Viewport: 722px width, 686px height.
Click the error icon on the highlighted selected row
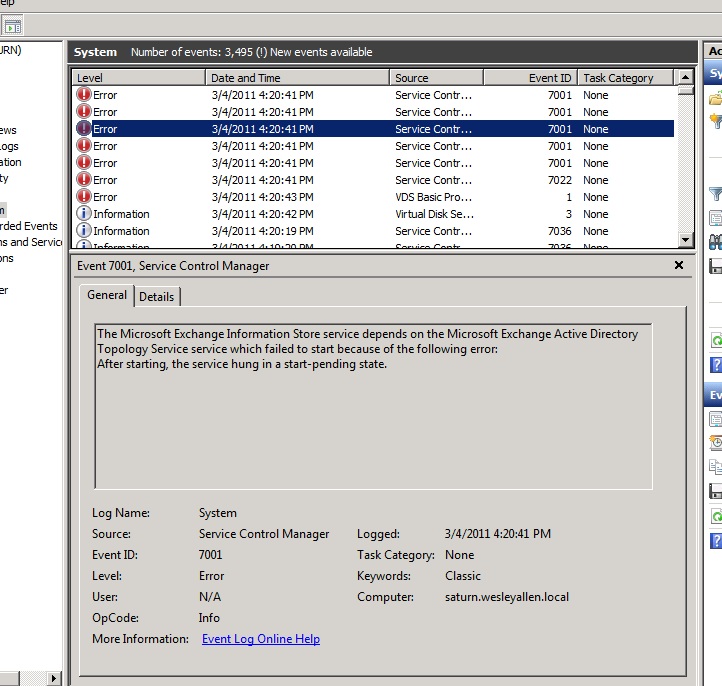(x=84, y=128)
